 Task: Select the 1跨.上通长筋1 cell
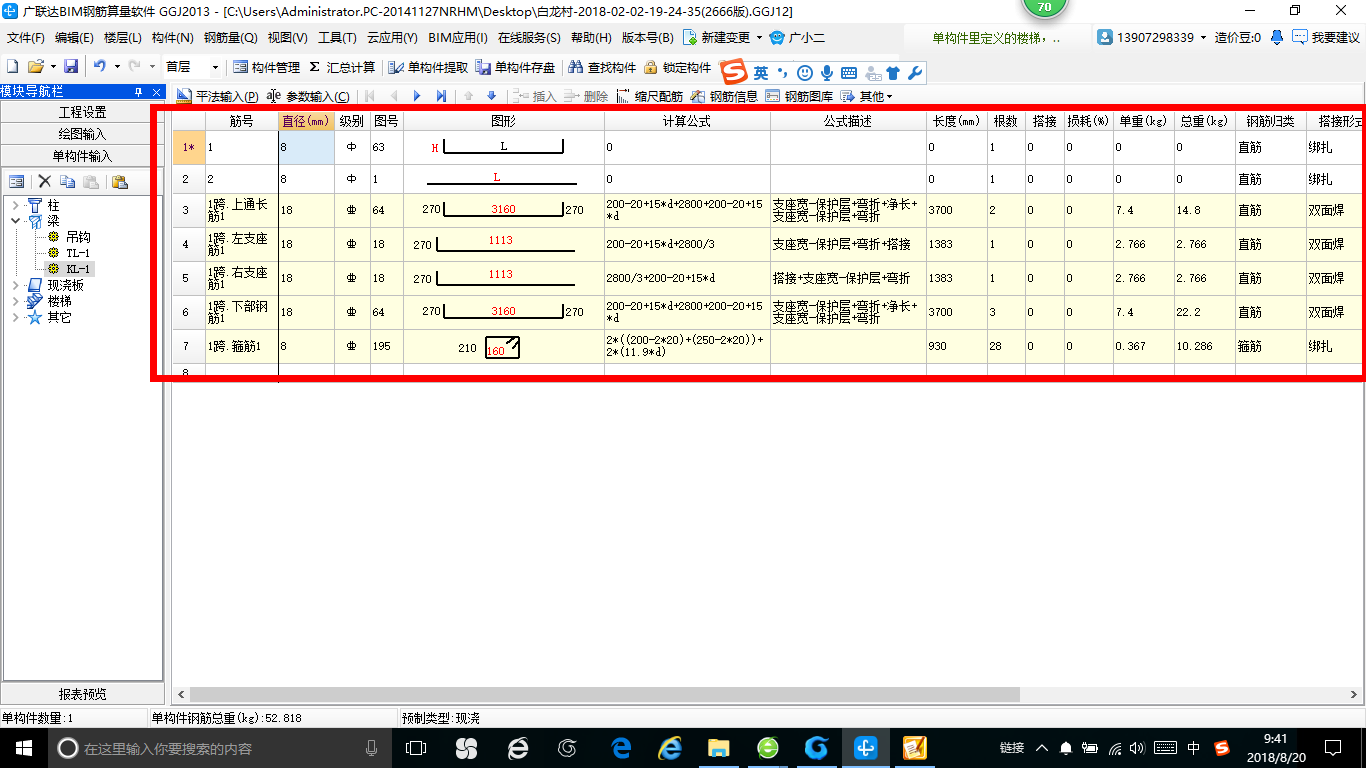(x=241, y=211)
